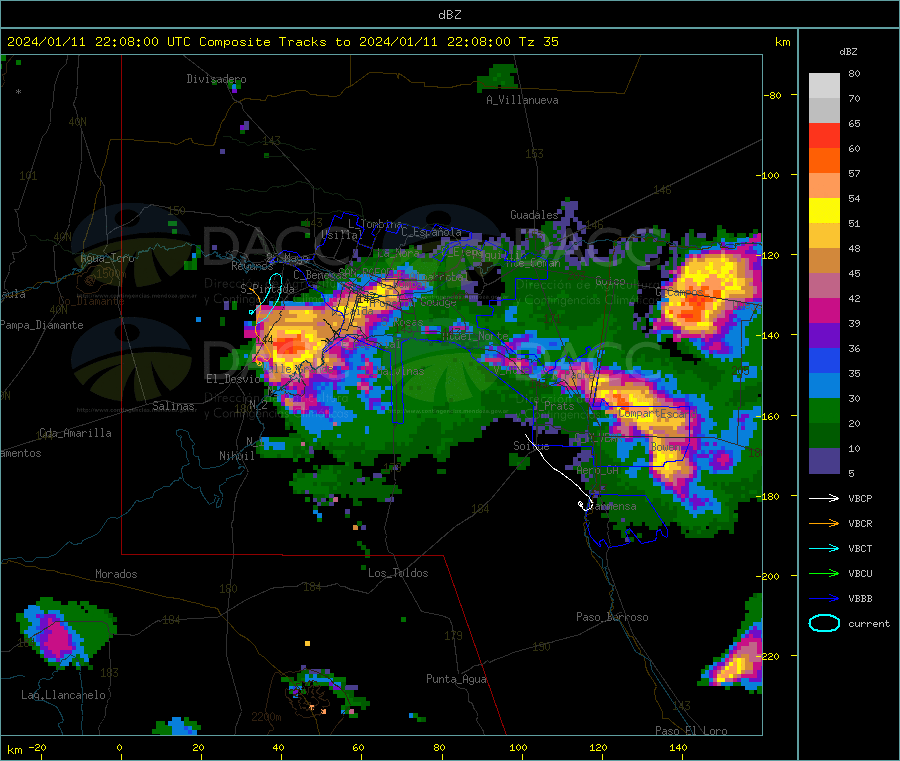900x761 pixels.
Task: Pick the gold 48-51 dBZ swatch
Action: (x=824, y=235)
